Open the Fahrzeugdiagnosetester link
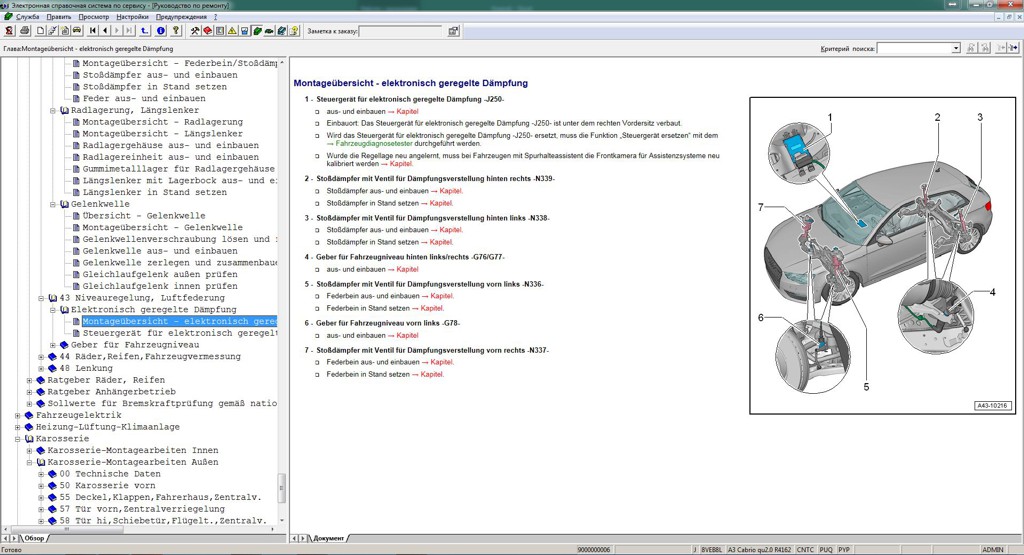Viewport: 1024px width, 555px height. (x=370, y=143)
